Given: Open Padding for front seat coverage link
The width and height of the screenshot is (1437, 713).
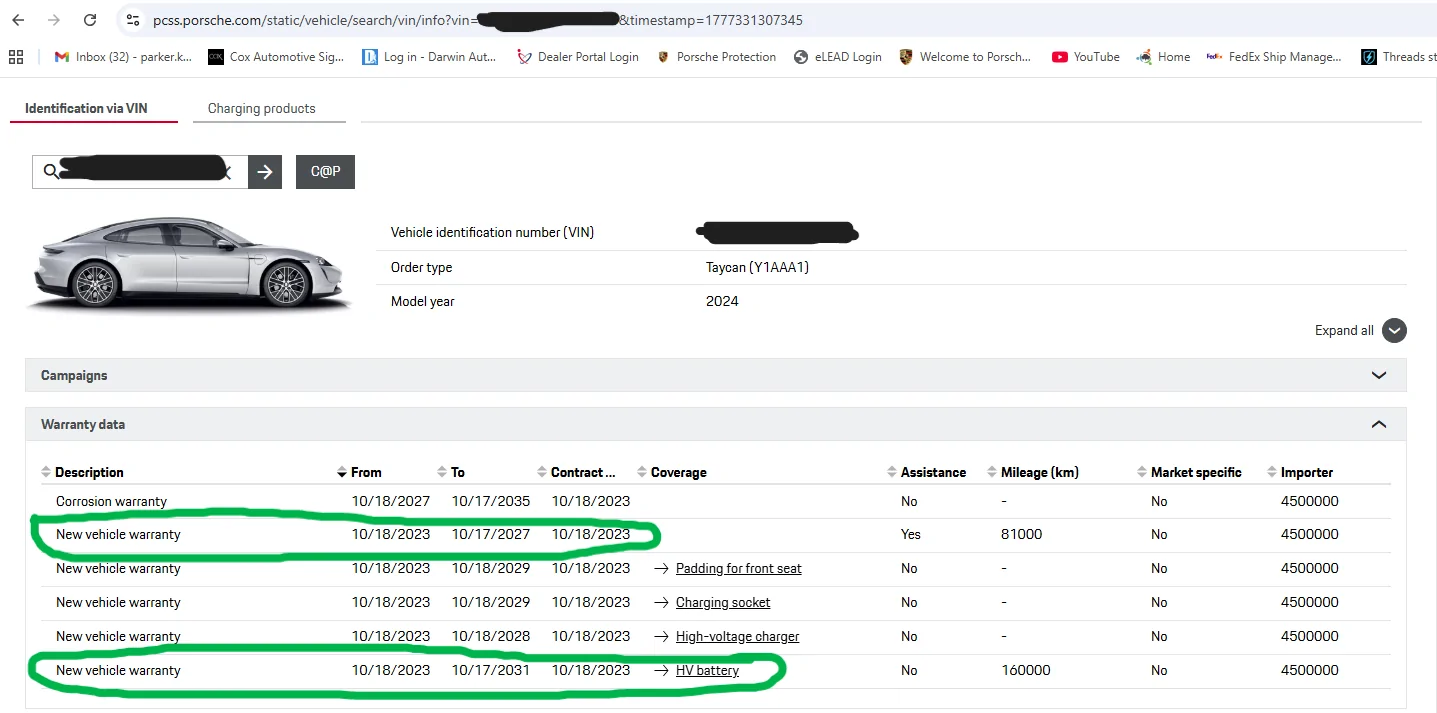Looking at the screenshot, I should point(739,569).
